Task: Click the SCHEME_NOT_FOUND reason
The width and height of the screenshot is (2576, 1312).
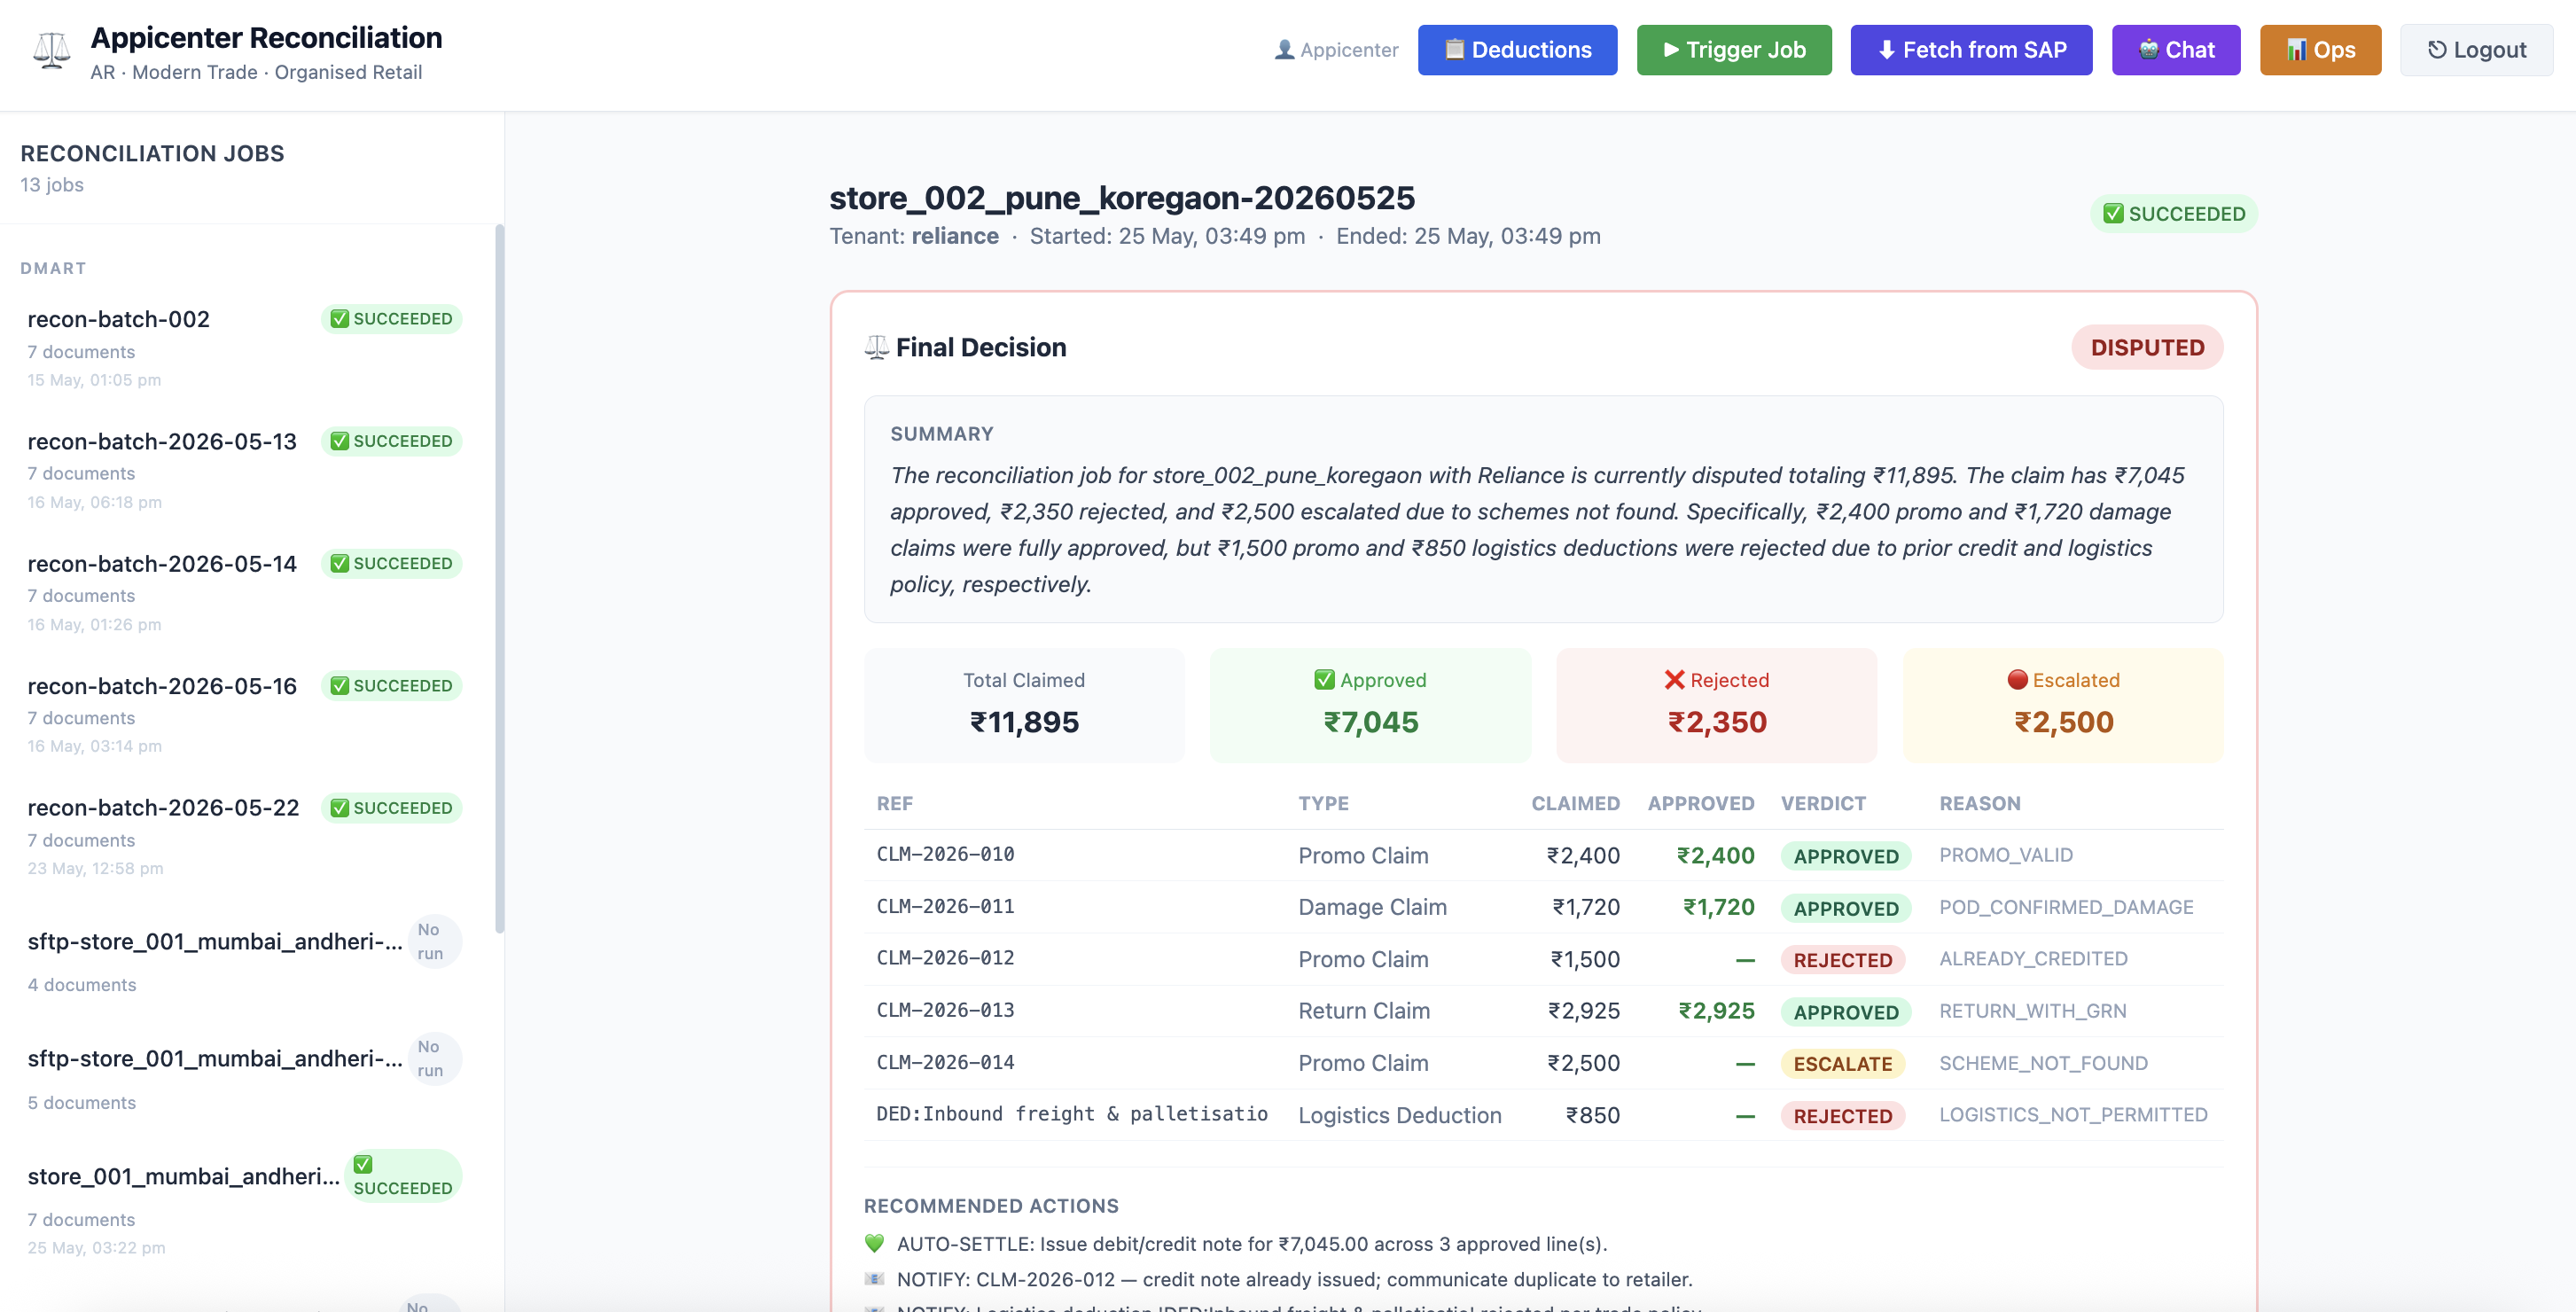Action: pyautogui.click(x=2043, y=1063)
